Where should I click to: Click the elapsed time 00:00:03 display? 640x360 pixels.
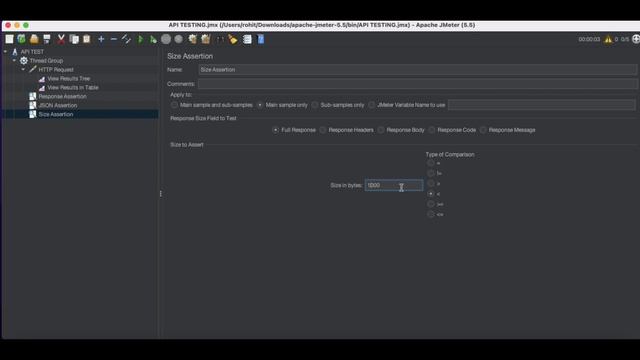[x=589, y=39]
